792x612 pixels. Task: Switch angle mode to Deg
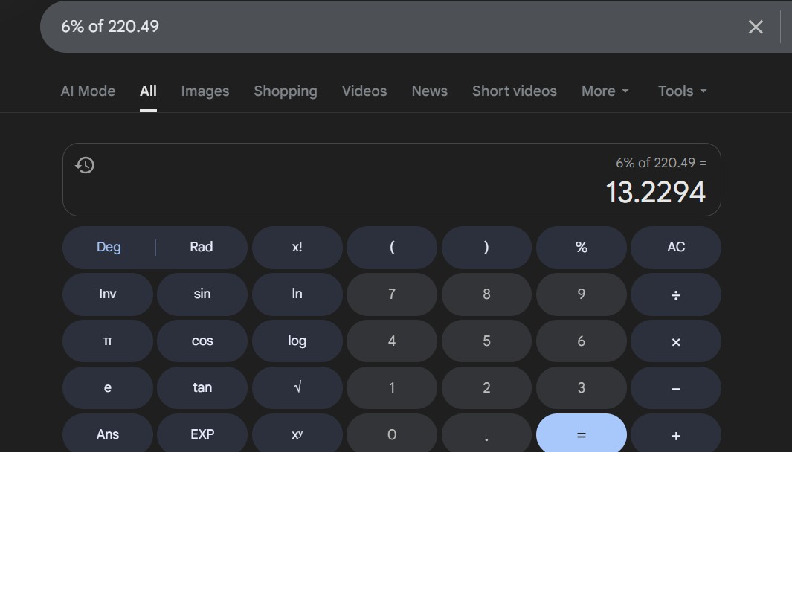[108, 247]
